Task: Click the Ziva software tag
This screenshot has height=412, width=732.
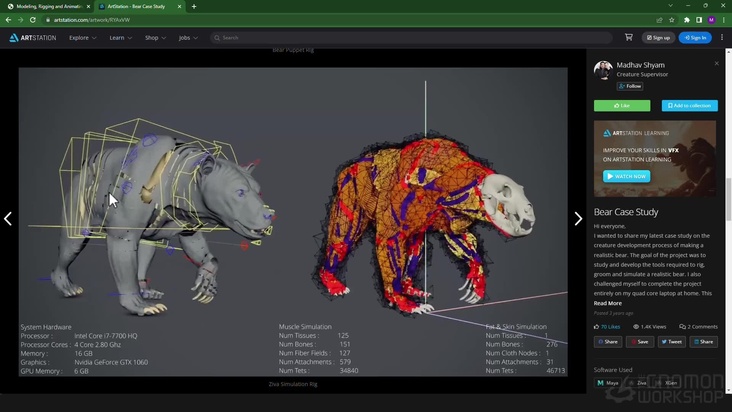Action: tap(638, 383)
